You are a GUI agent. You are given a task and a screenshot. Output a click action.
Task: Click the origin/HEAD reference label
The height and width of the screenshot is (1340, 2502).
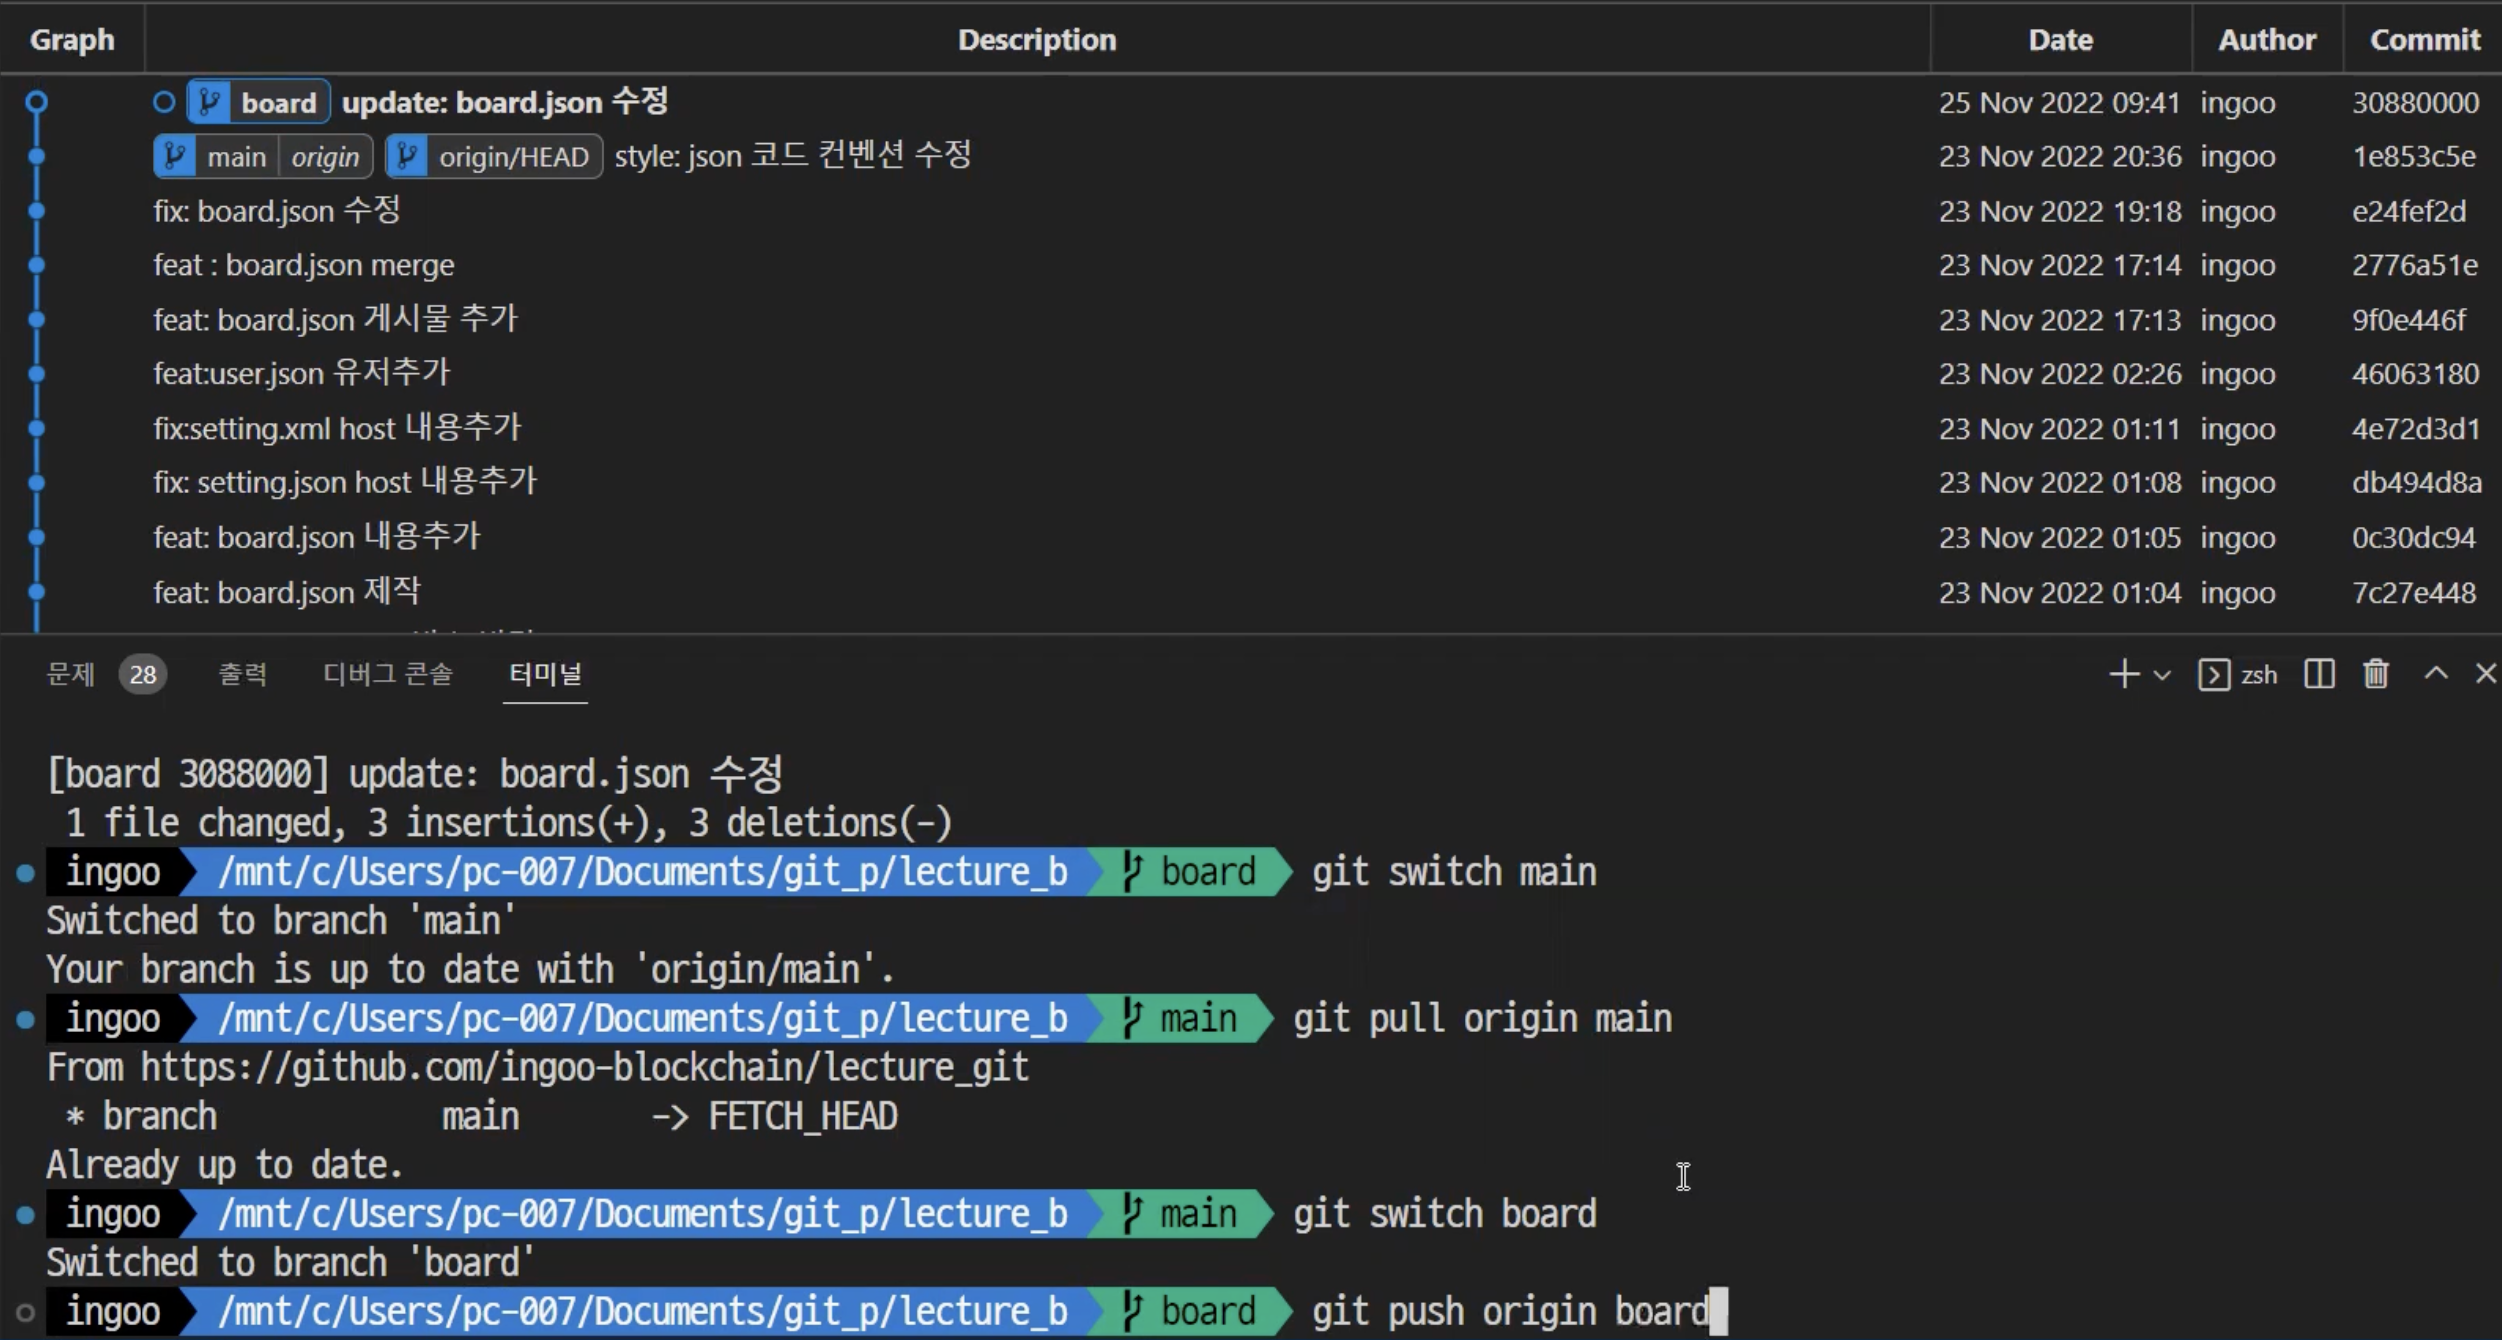513,157
